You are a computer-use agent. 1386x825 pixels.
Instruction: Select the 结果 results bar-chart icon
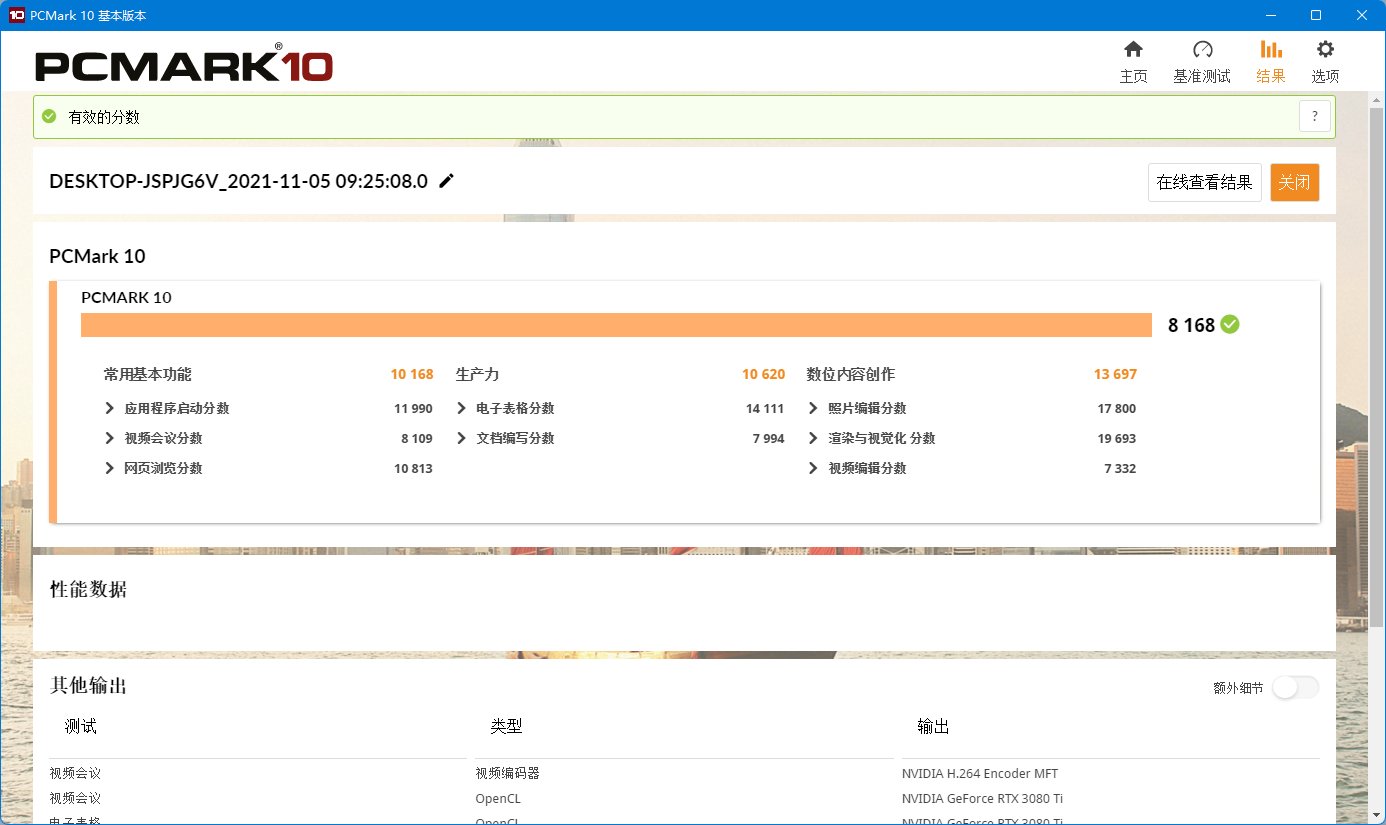pos(1271,49)
